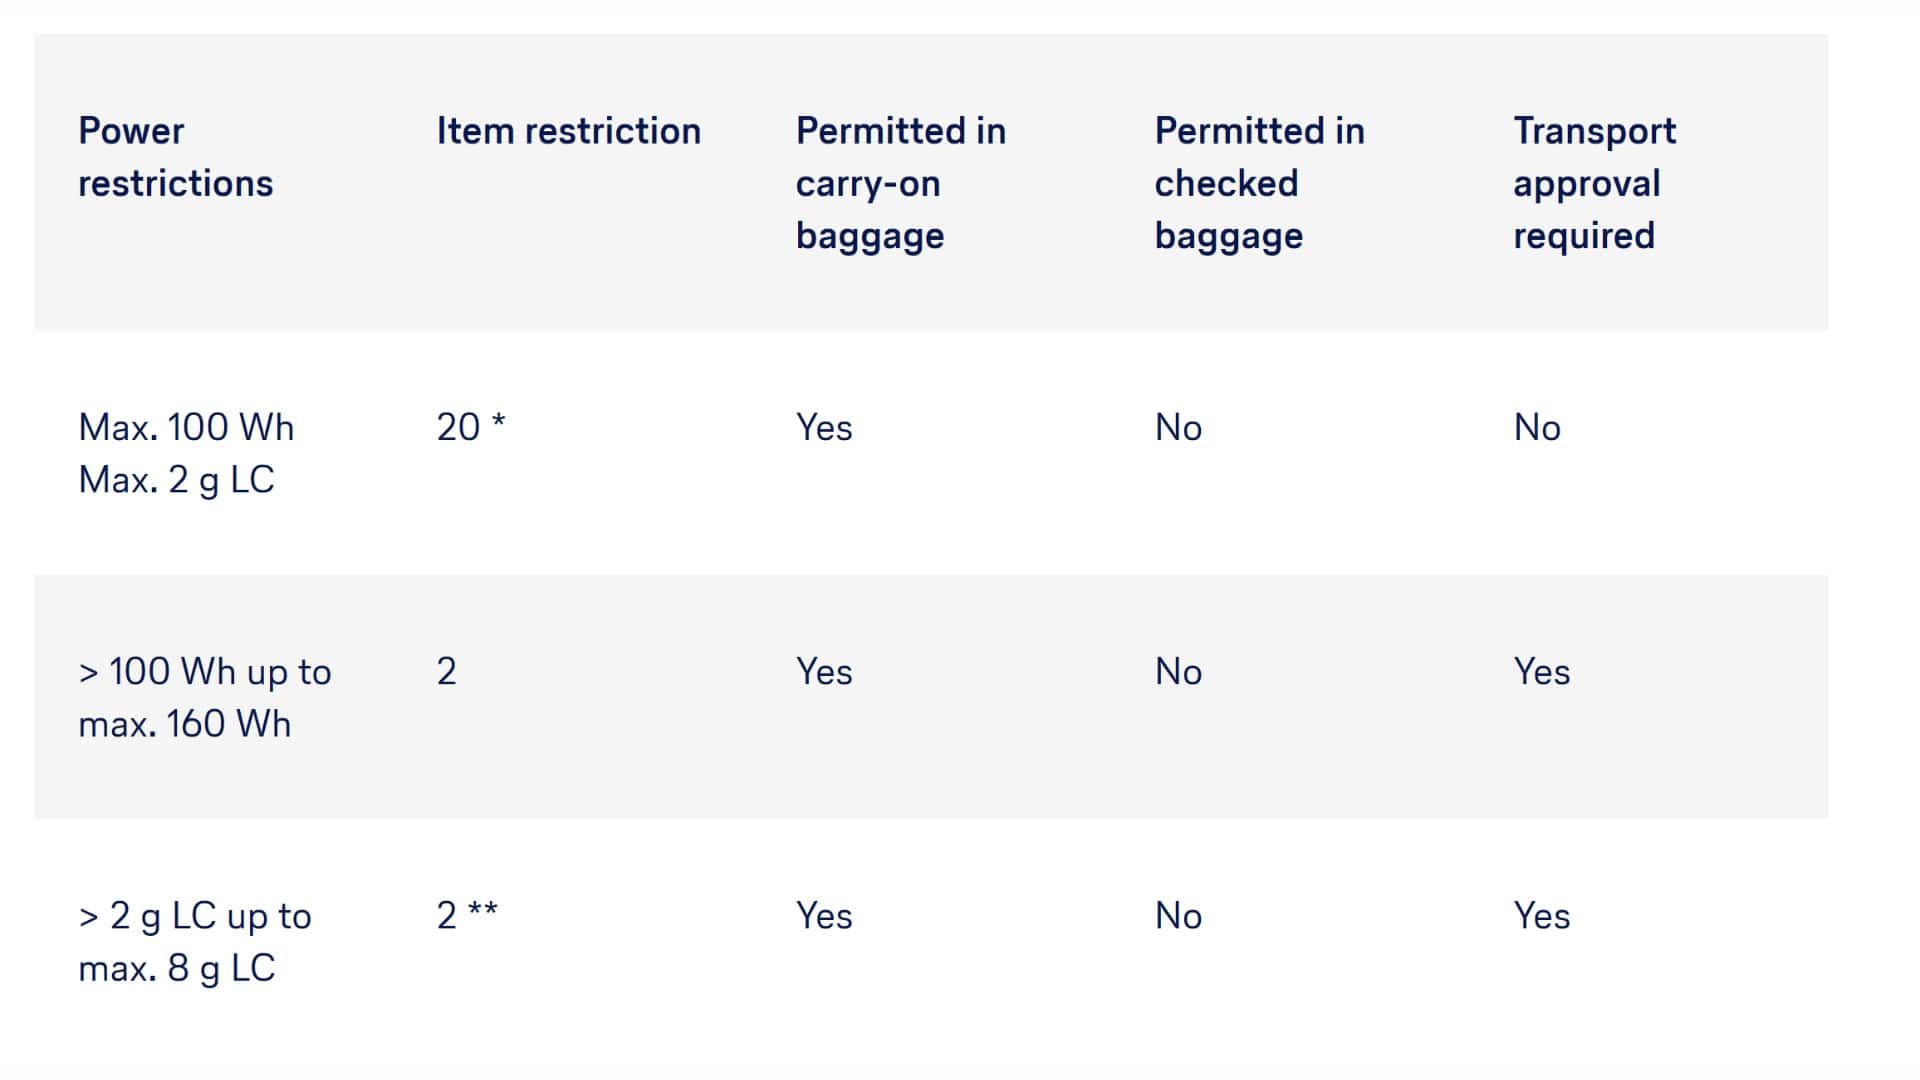Screen dimensions: 1920x1080
Task: Click the 'Item restriction' column header
Action: pyautogui.click(x=568, y=131)
